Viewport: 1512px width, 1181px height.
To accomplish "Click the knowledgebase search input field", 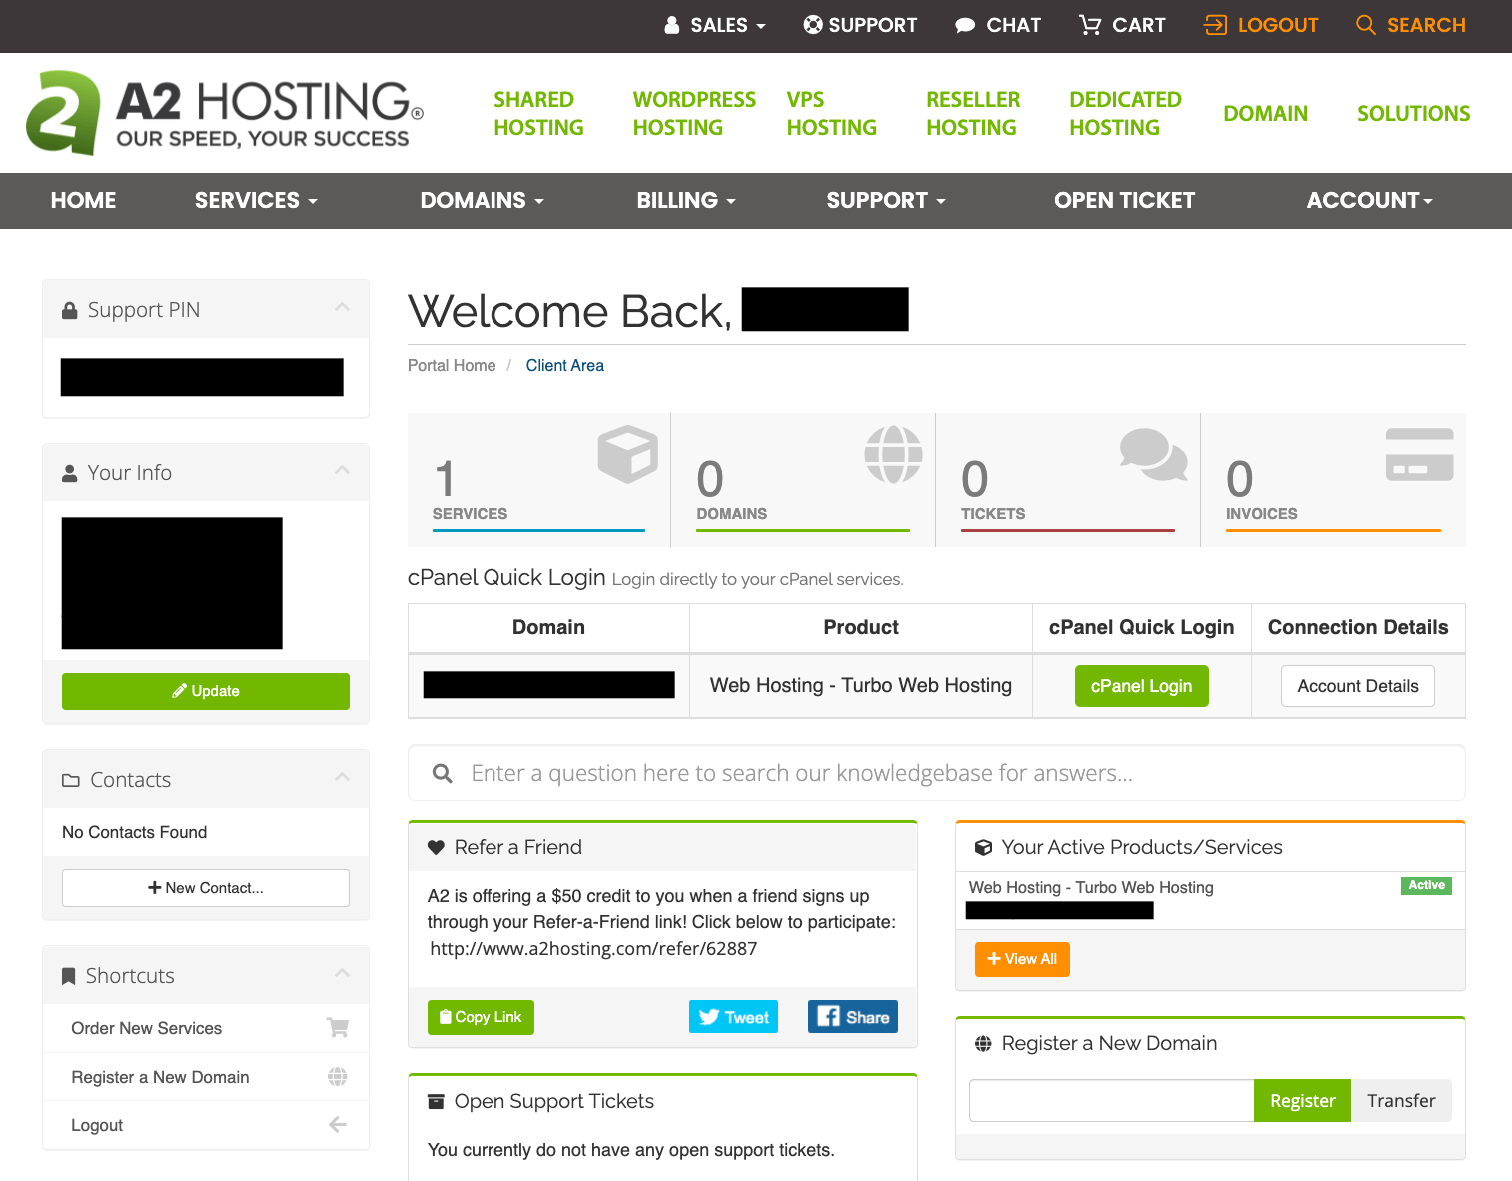I will coord(937,773).
